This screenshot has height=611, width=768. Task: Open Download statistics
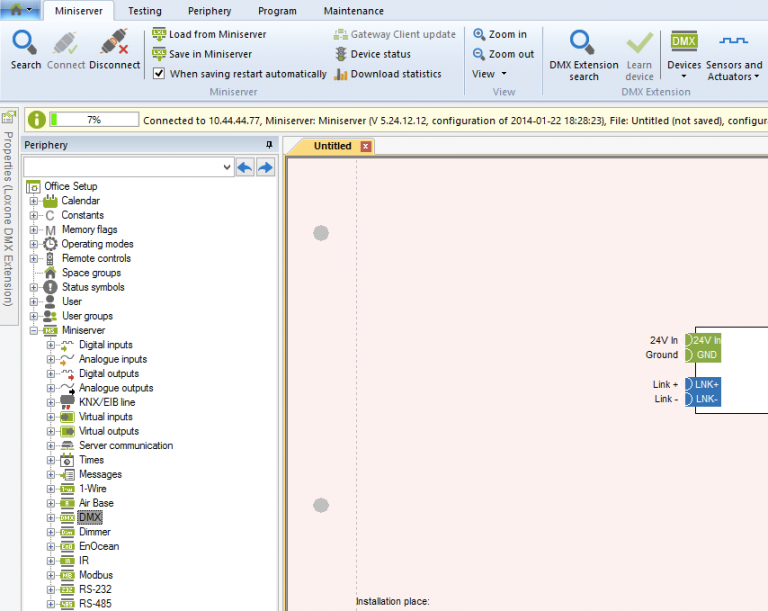[396, 74]
